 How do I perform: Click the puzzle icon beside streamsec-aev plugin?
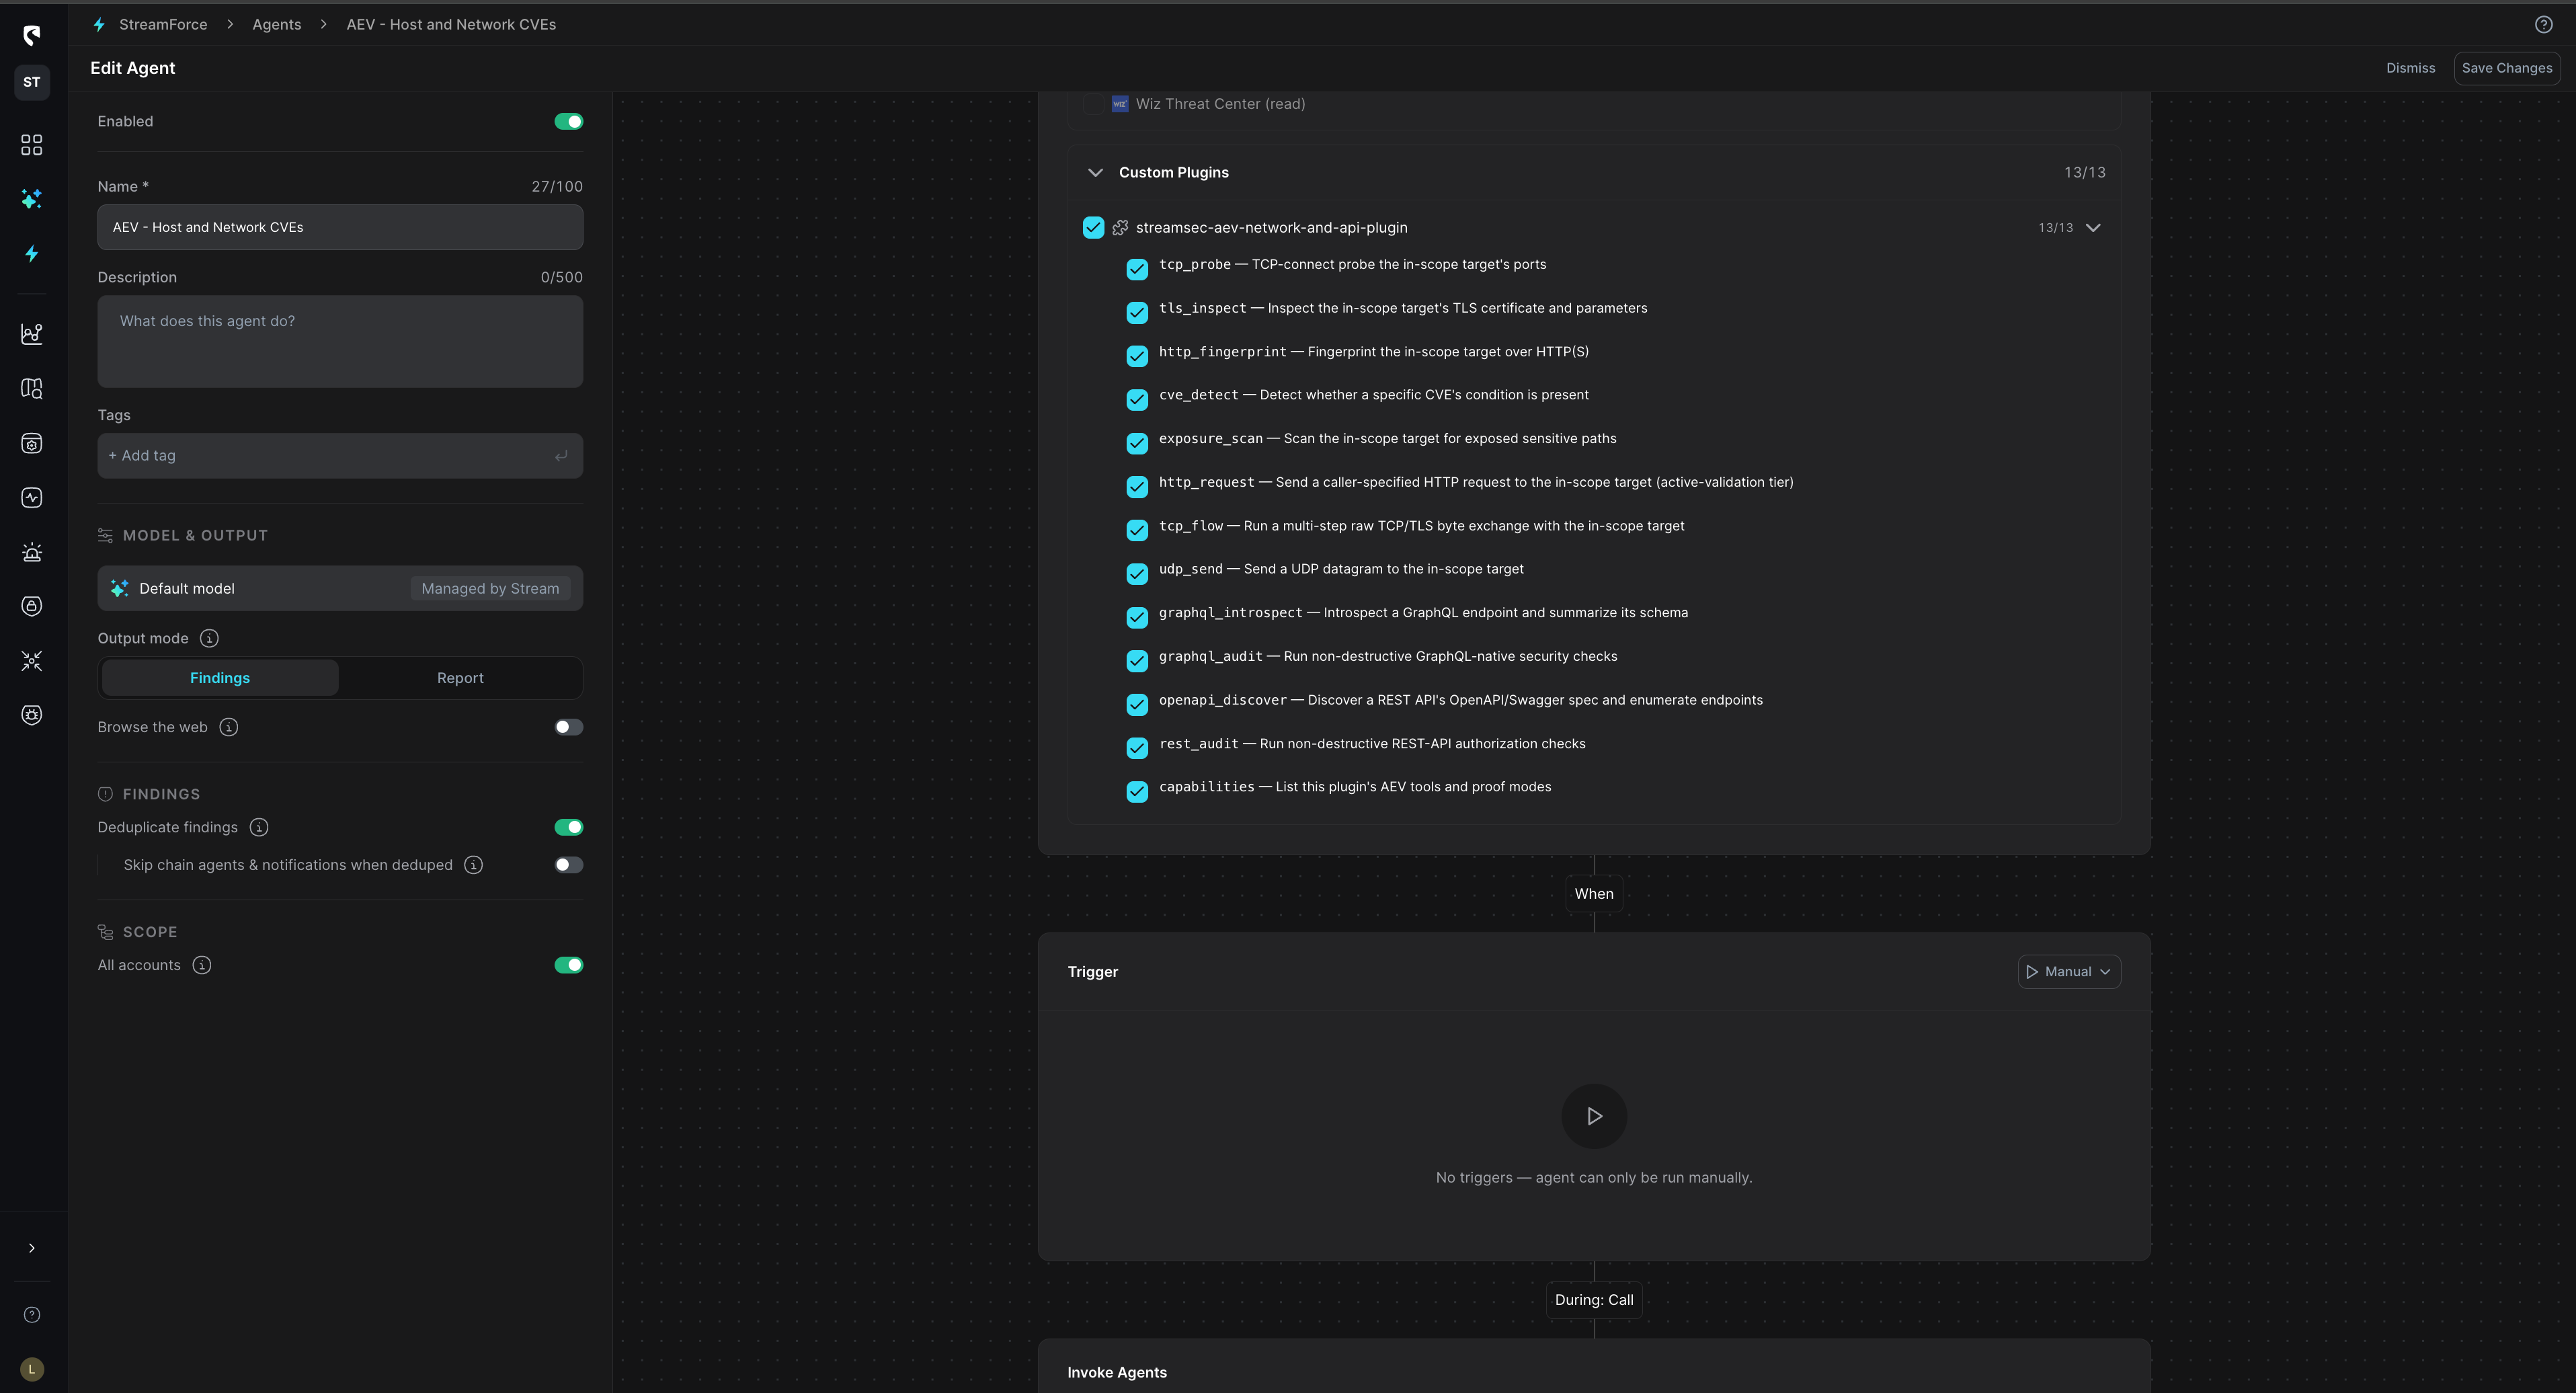pos(1120,228)
